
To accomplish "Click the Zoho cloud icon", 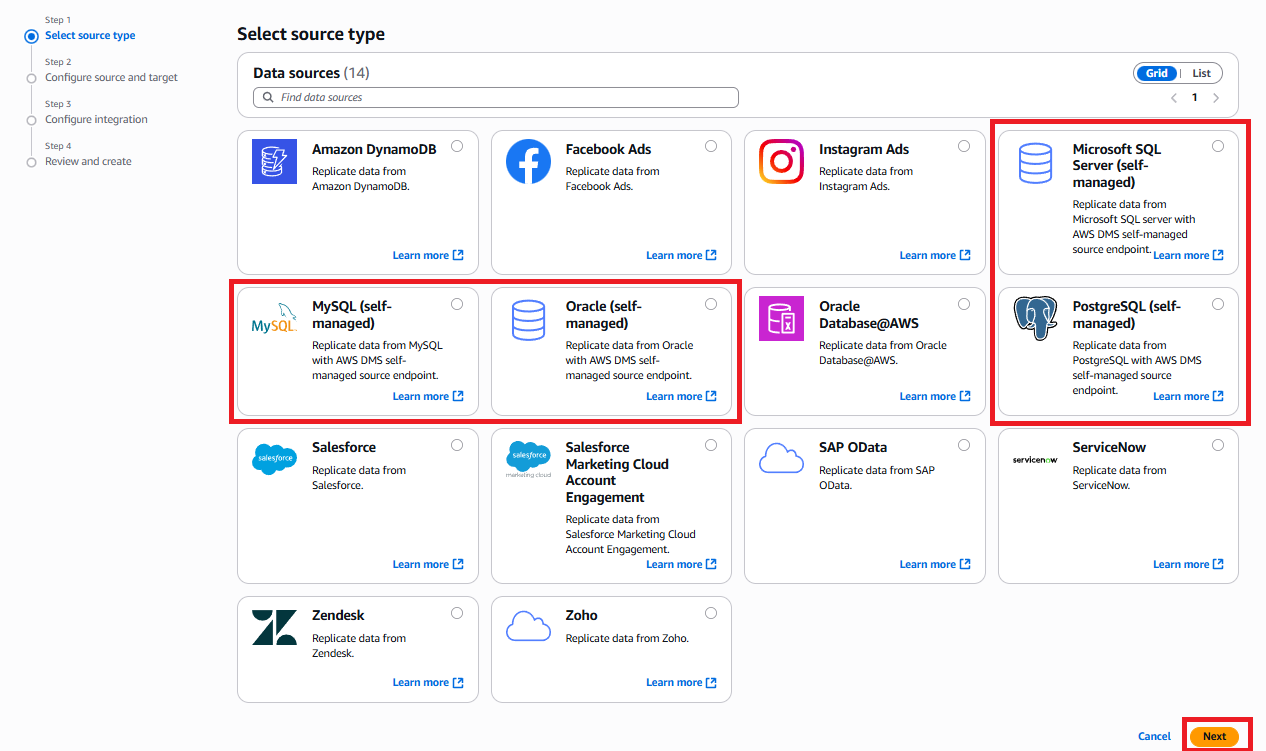I will pos(528,626).
